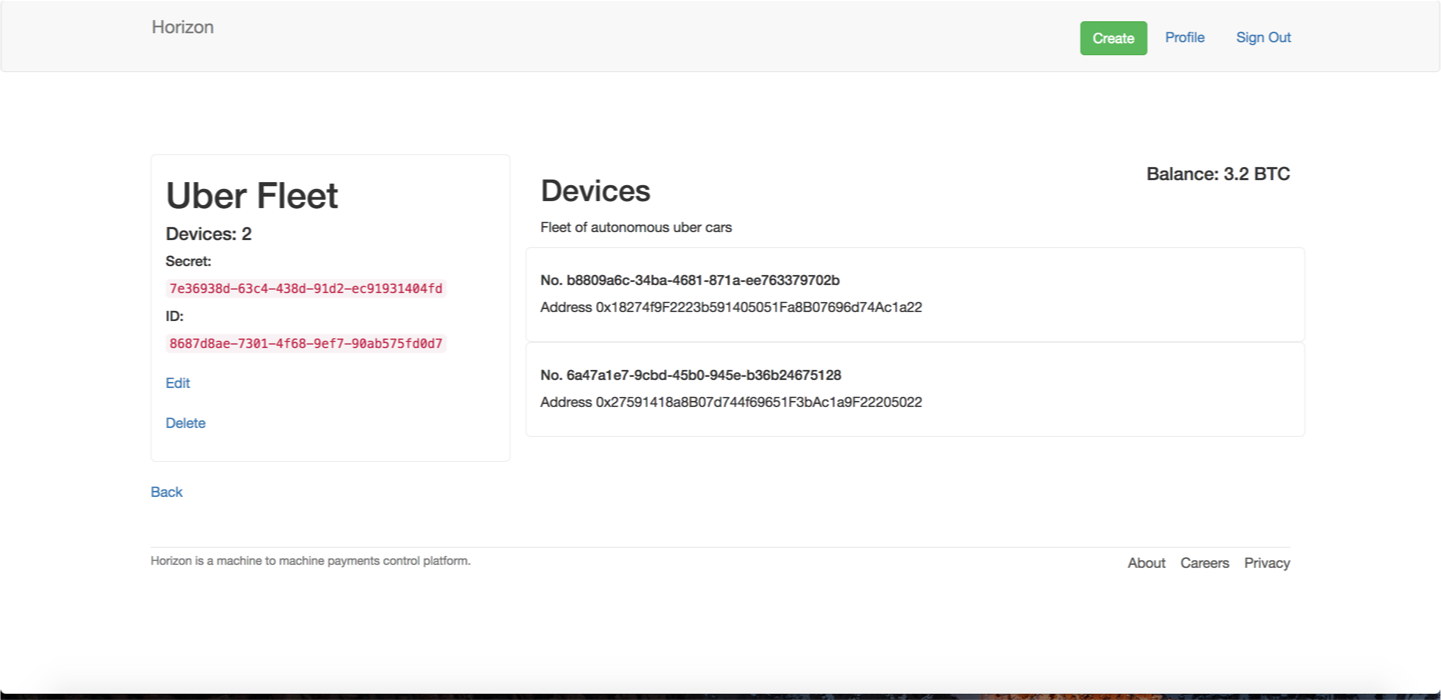The image size is (1441, 700).
Task: Click the Horizon machine payments footer tagline
Action: click(x=311, y=561)
